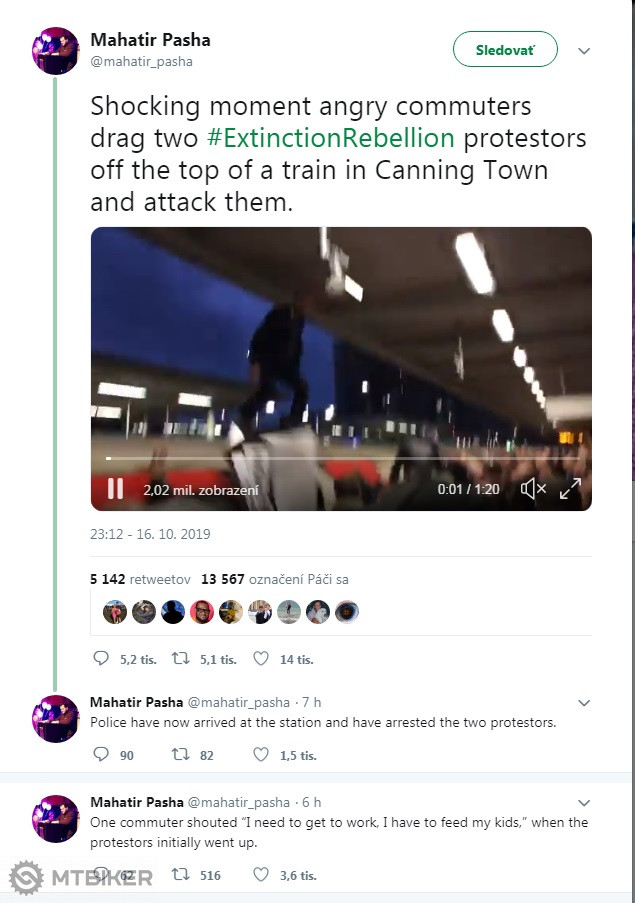635x903 pixels.
Task: Open main tweet options chevron menu
Action: click(x=584, y=51)
